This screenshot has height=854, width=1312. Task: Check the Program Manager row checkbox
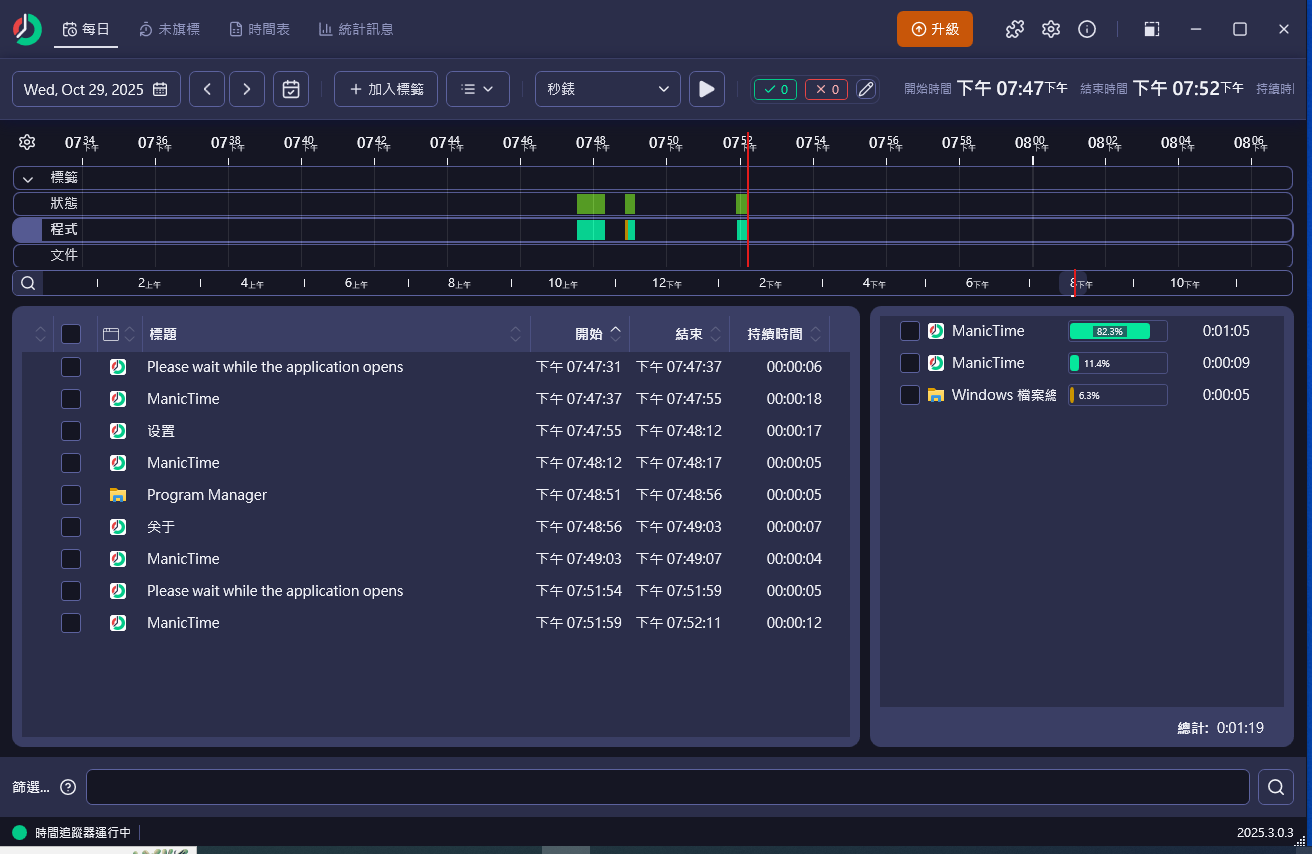(x=71, y=495)
